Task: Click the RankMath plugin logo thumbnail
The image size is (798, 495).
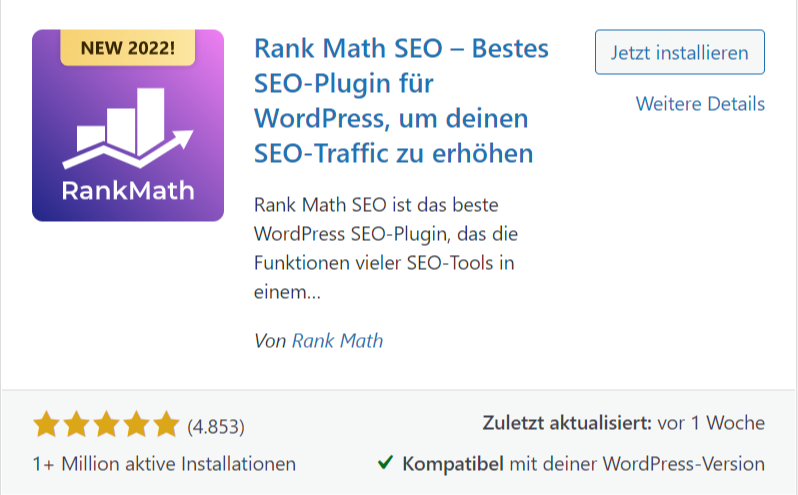Action: [128, 125]
